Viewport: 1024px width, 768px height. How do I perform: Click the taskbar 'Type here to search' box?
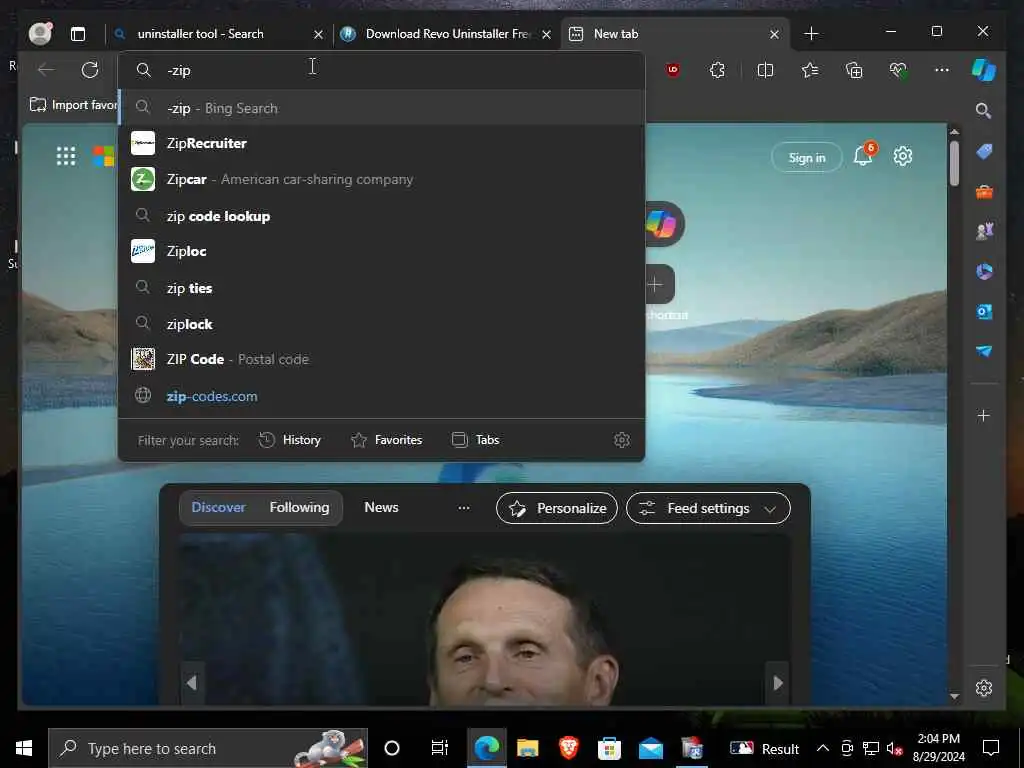click(x=208, y=748)
